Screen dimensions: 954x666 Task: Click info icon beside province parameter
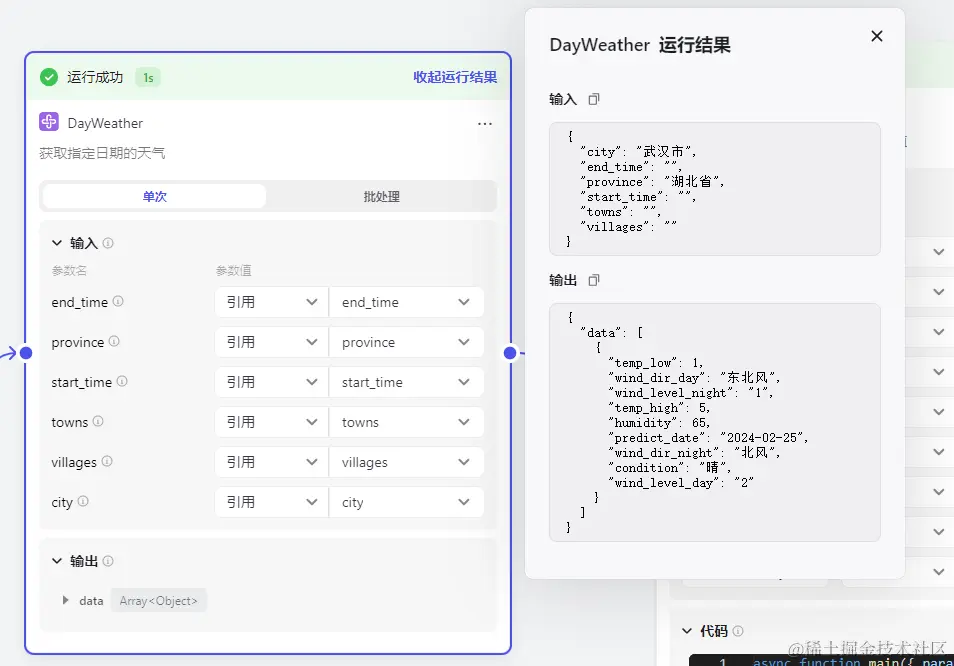point(114,341)
